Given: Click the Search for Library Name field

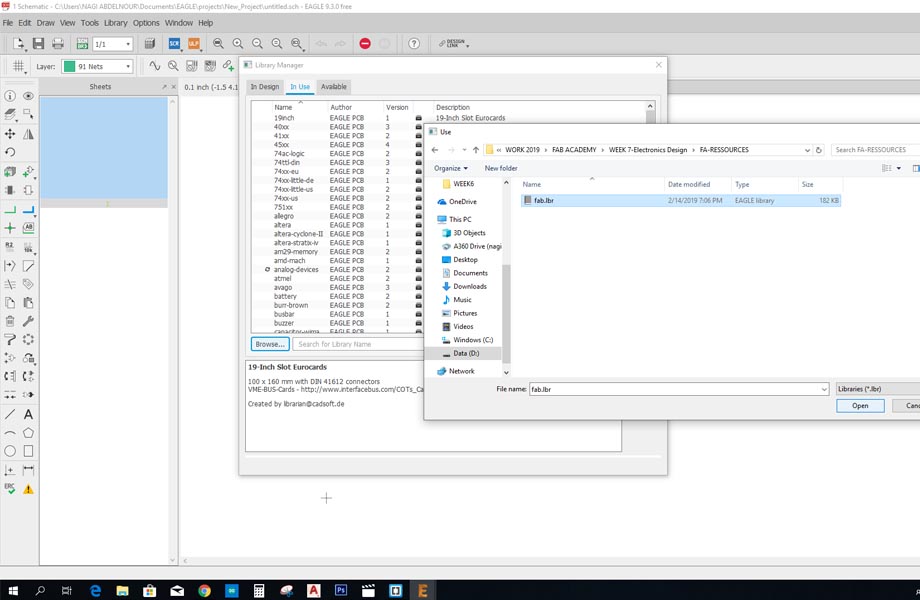Looking at the screenshot, I should click(x=358, y=344).
